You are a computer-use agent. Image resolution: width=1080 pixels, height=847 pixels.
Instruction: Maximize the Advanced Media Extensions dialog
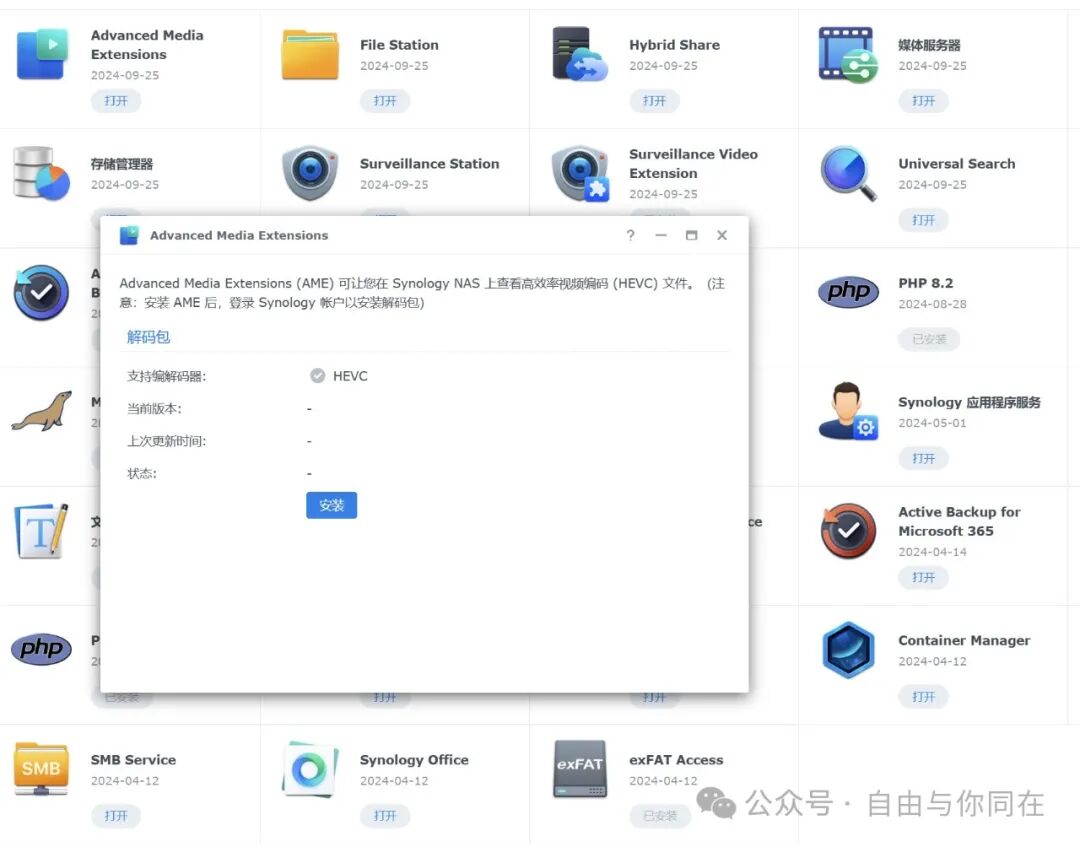pos(692,236)
